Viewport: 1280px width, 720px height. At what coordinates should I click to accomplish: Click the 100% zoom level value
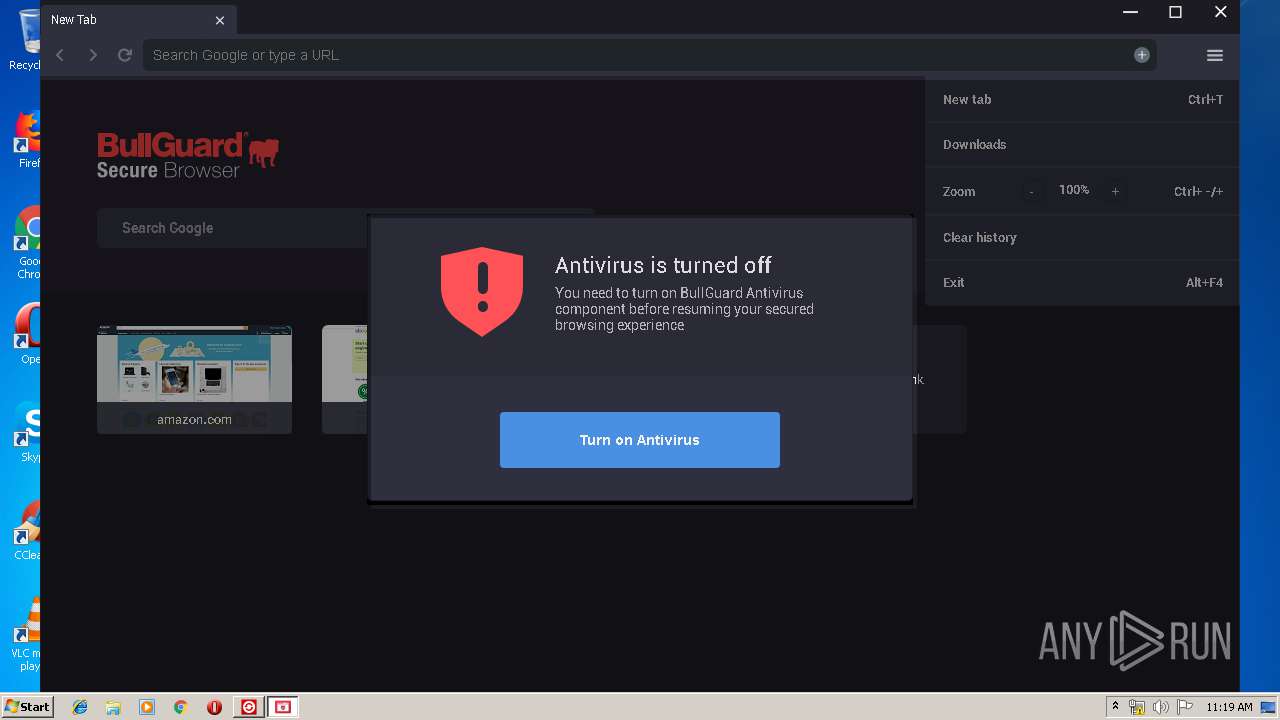coord(1074,190)
